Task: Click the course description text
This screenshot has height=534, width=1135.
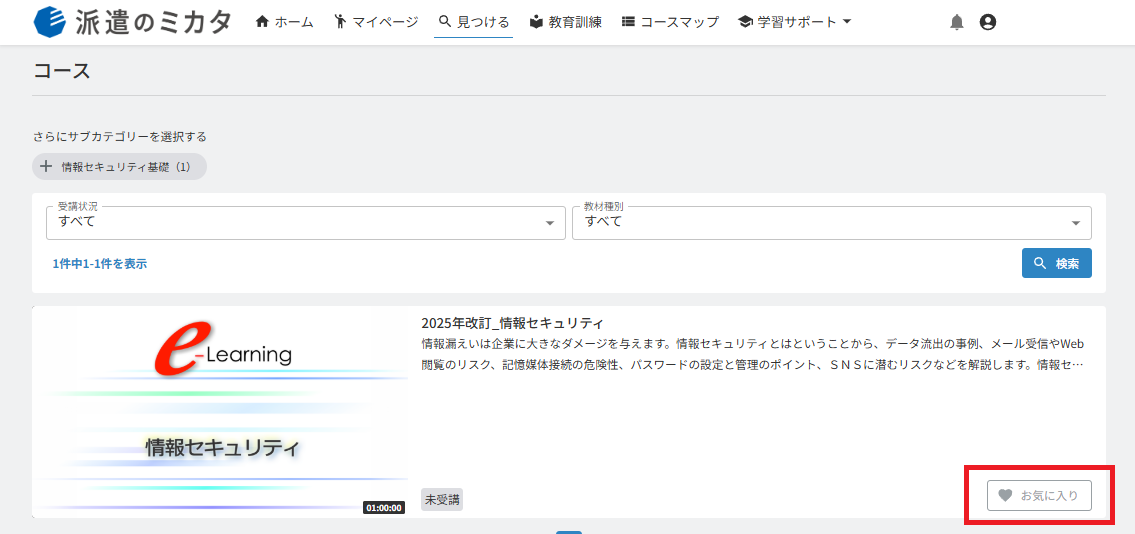Action: [x=752, y=354]
